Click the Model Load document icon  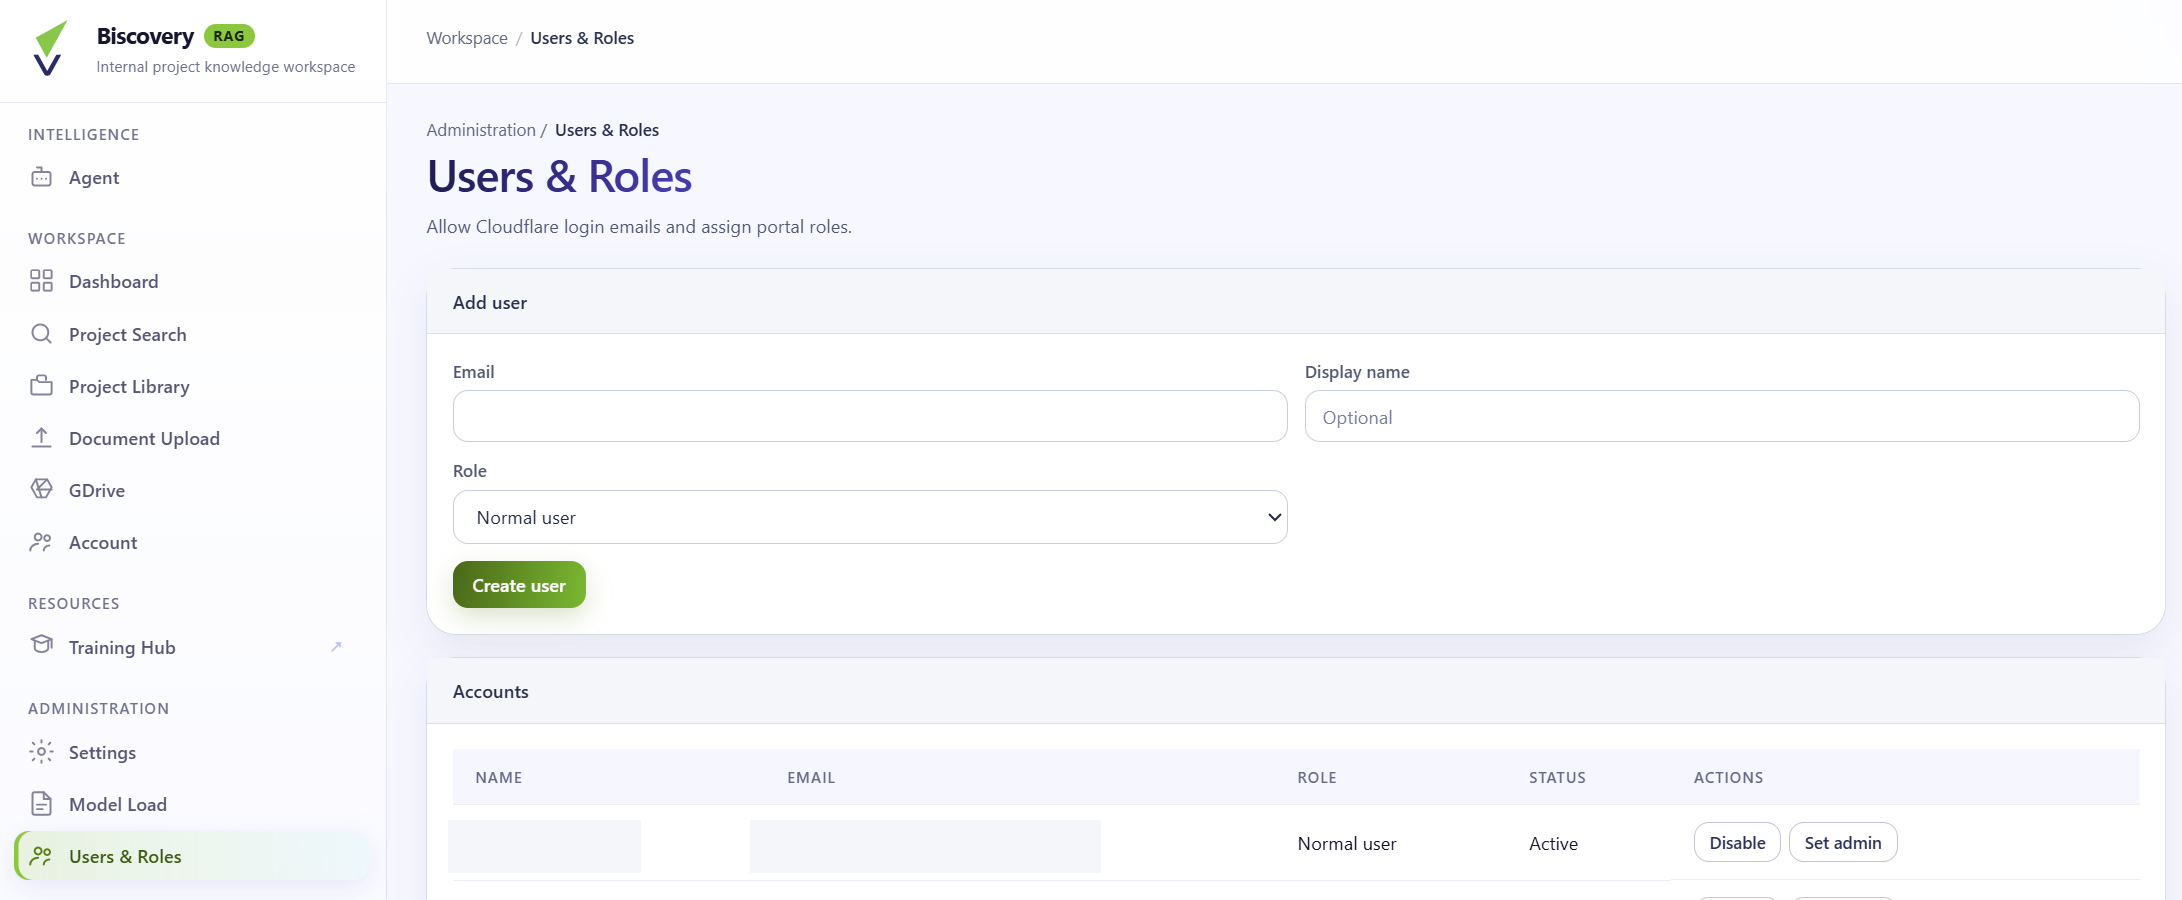(41, 803)
